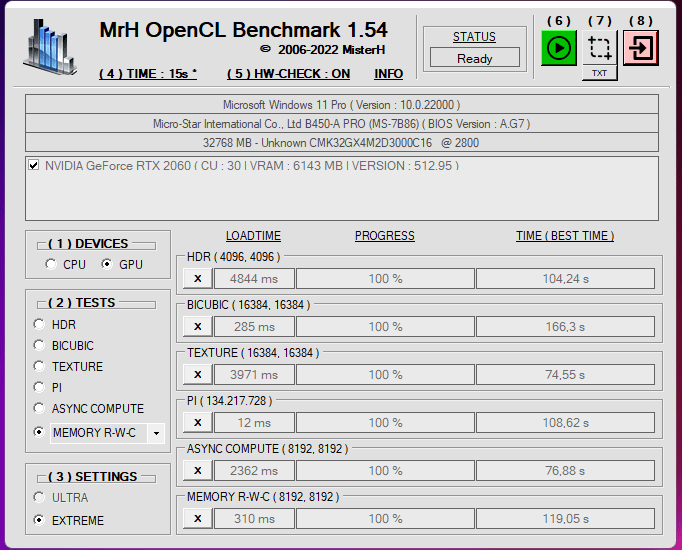Click the TIME ( BEST TIME ) header

tap(565, 236)
